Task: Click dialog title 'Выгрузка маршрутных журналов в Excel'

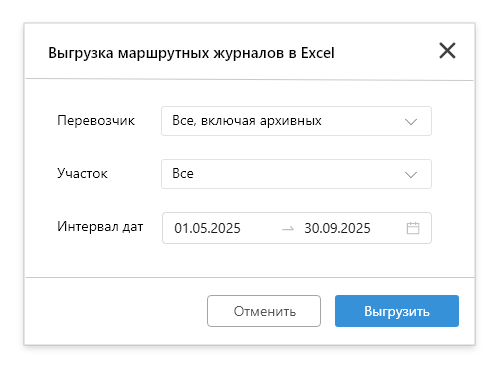Action: click(x=191, y=53)
